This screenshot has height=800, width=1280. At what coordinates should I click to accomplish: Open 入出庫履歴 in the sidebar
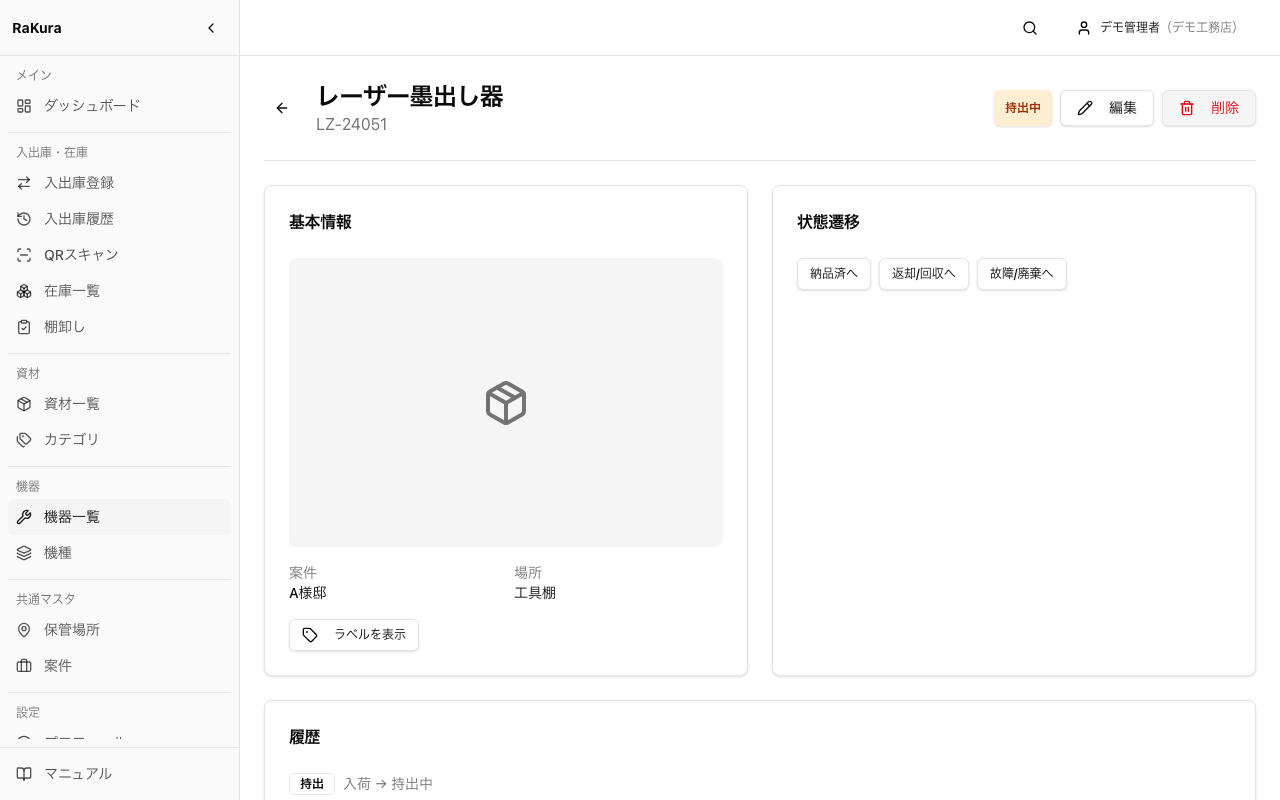pyautogui.click(x=119, y=219)
